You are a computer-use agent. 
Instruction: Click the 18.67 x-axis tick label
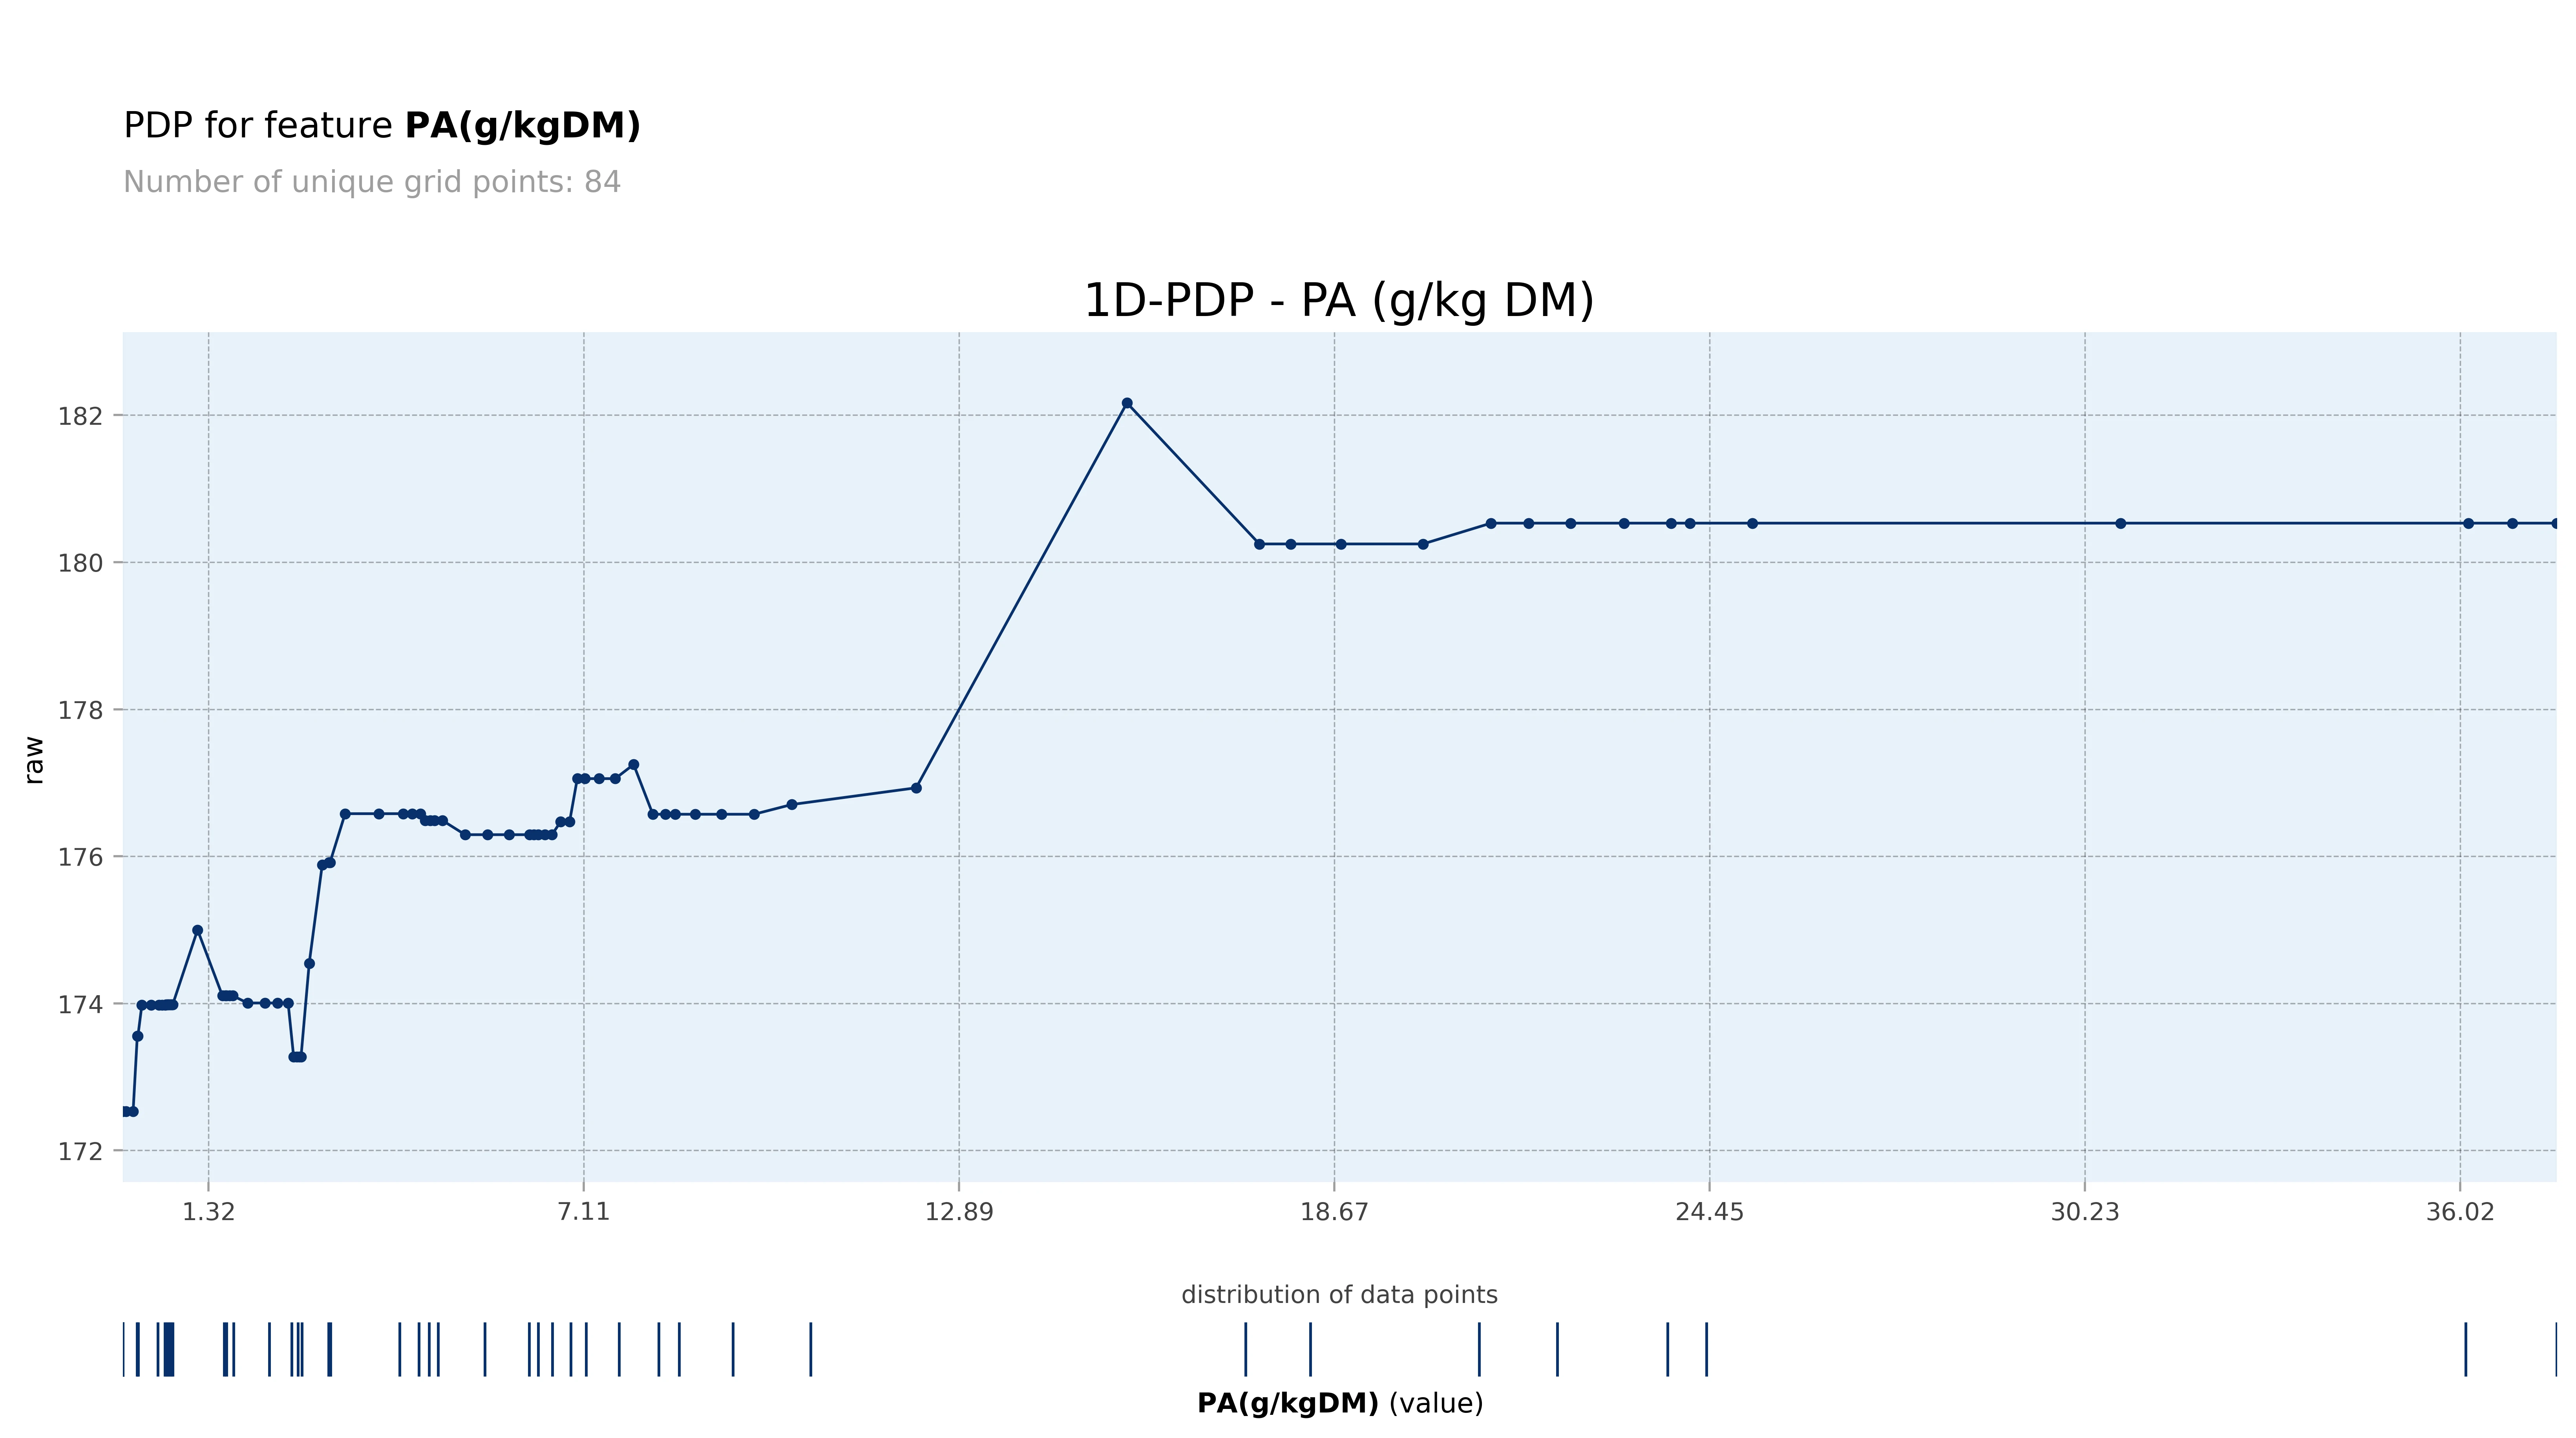[1333, 1212]
